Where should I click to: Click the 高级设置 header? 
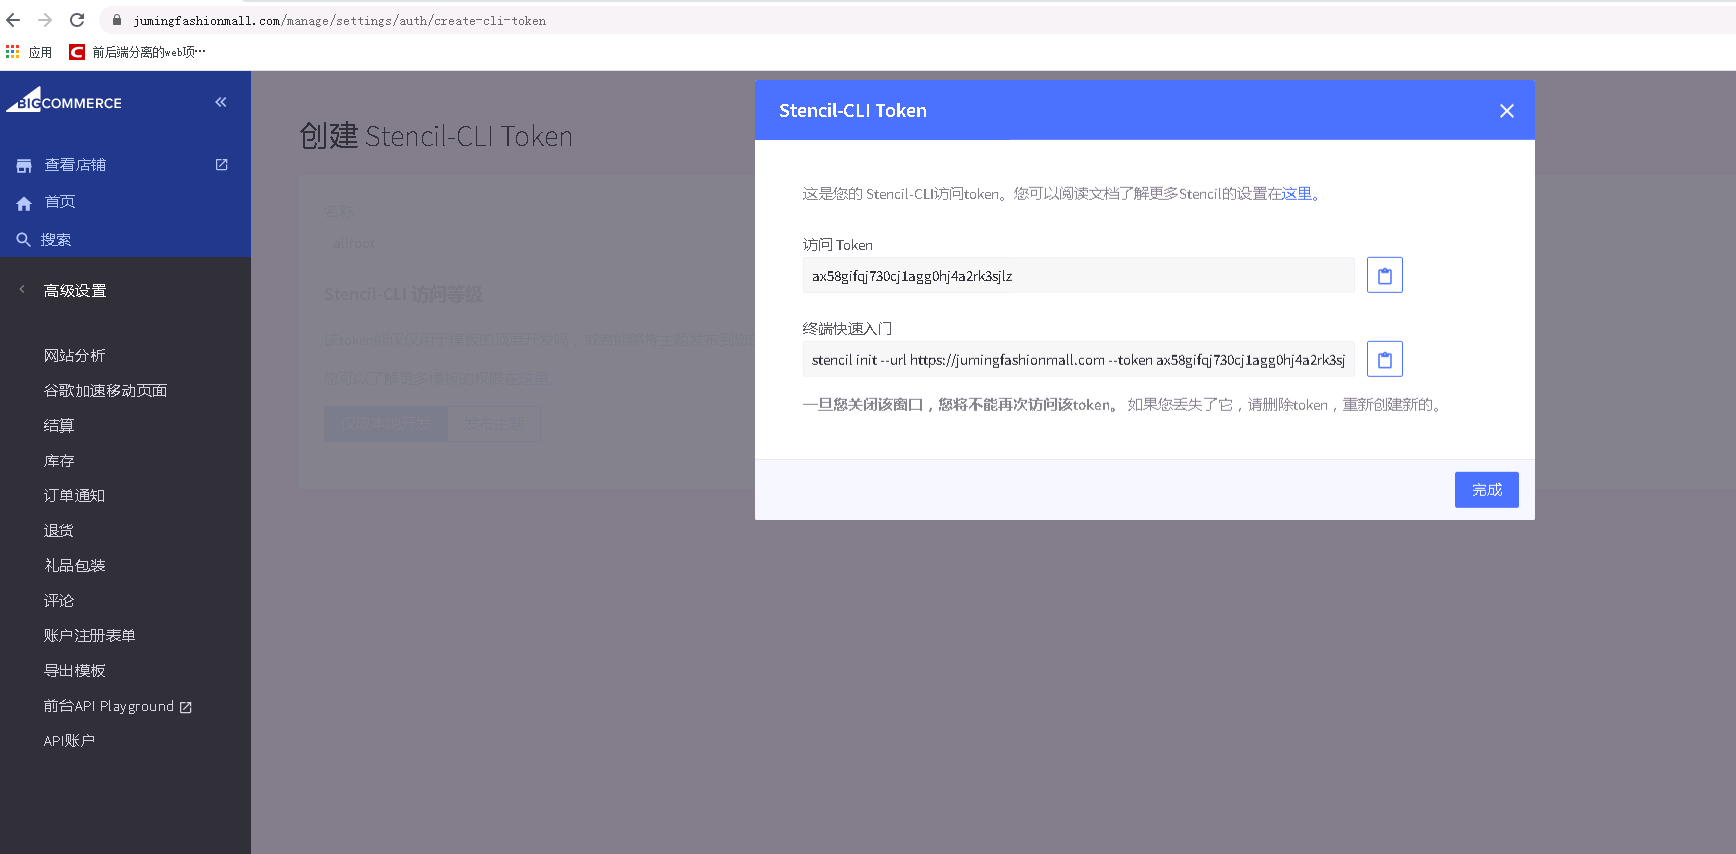tap(75, 291)
